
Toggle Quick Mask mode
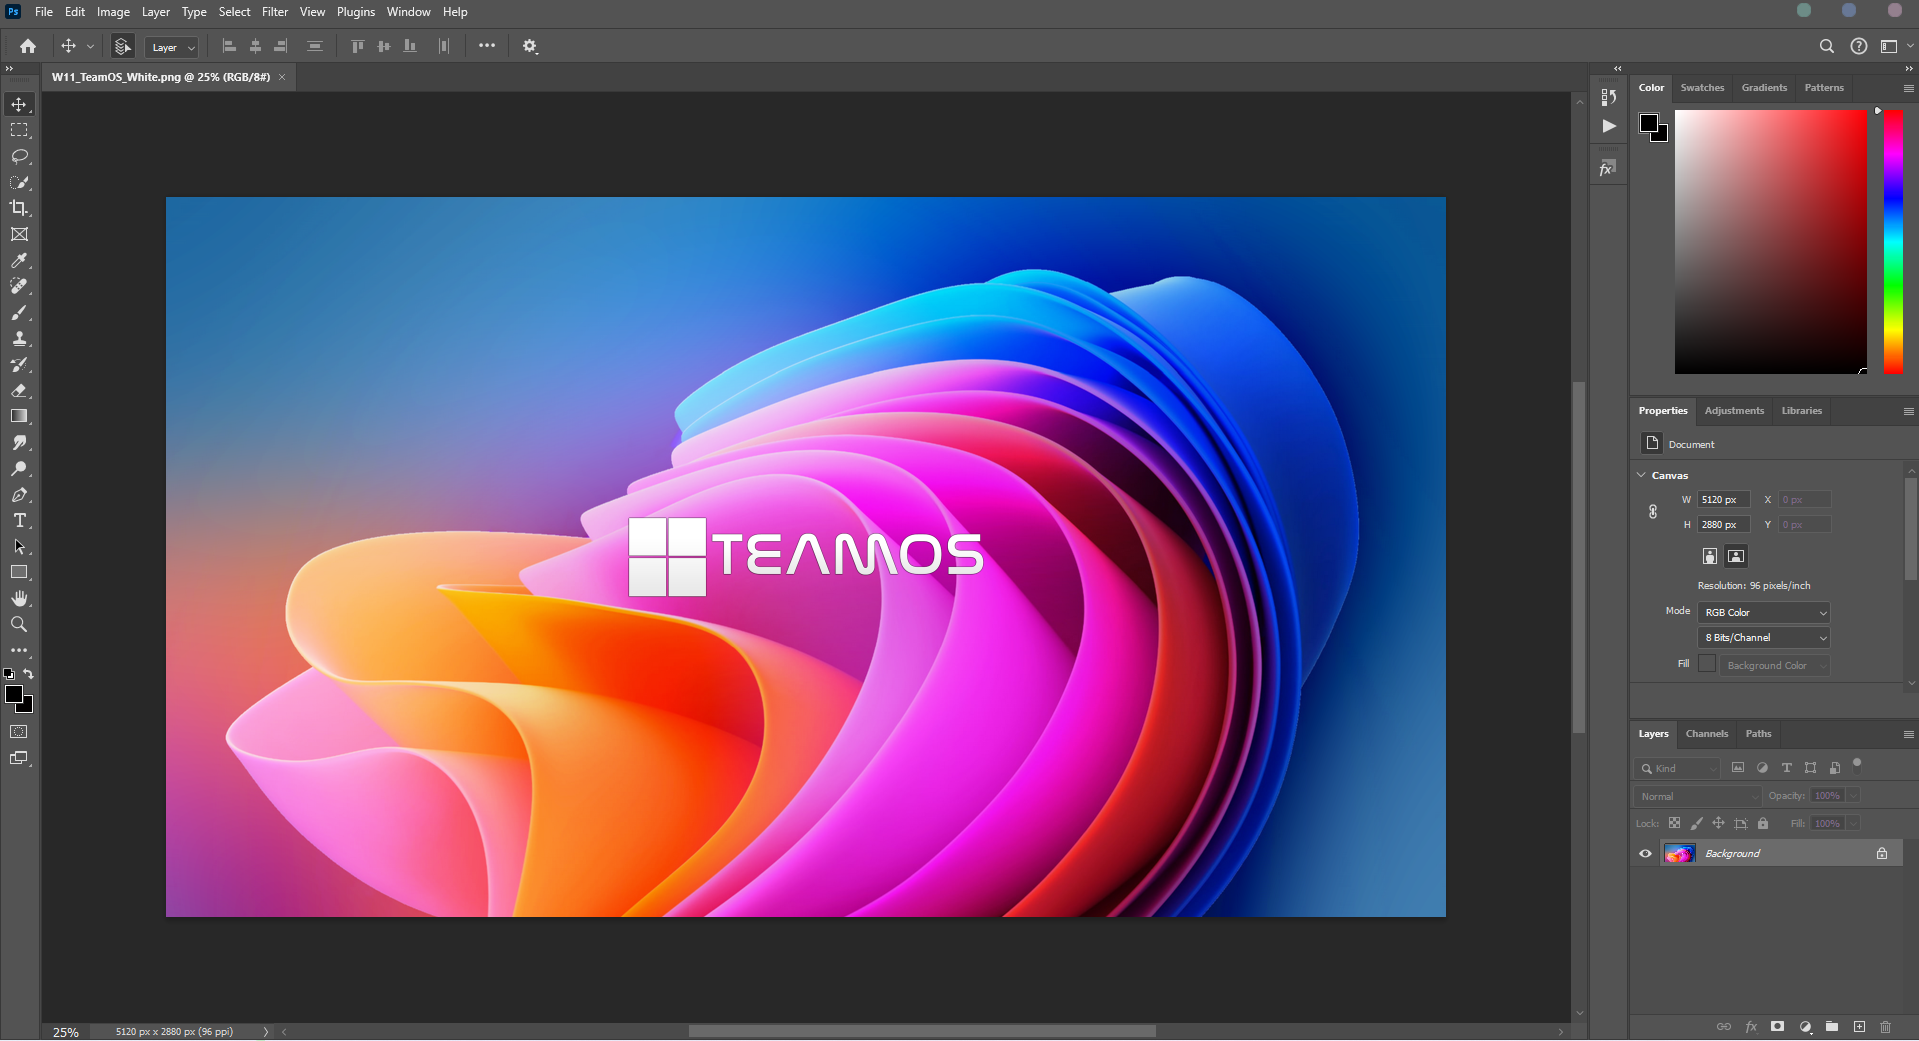19,732
